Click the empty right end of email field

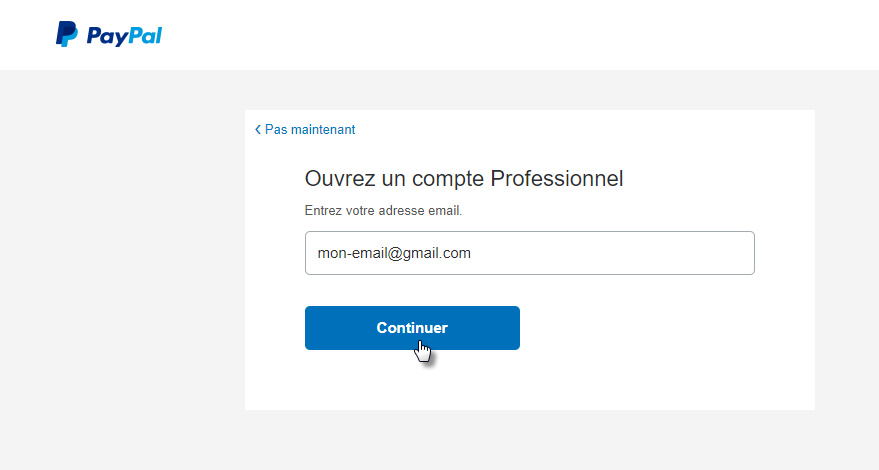[x=680, y=253]
